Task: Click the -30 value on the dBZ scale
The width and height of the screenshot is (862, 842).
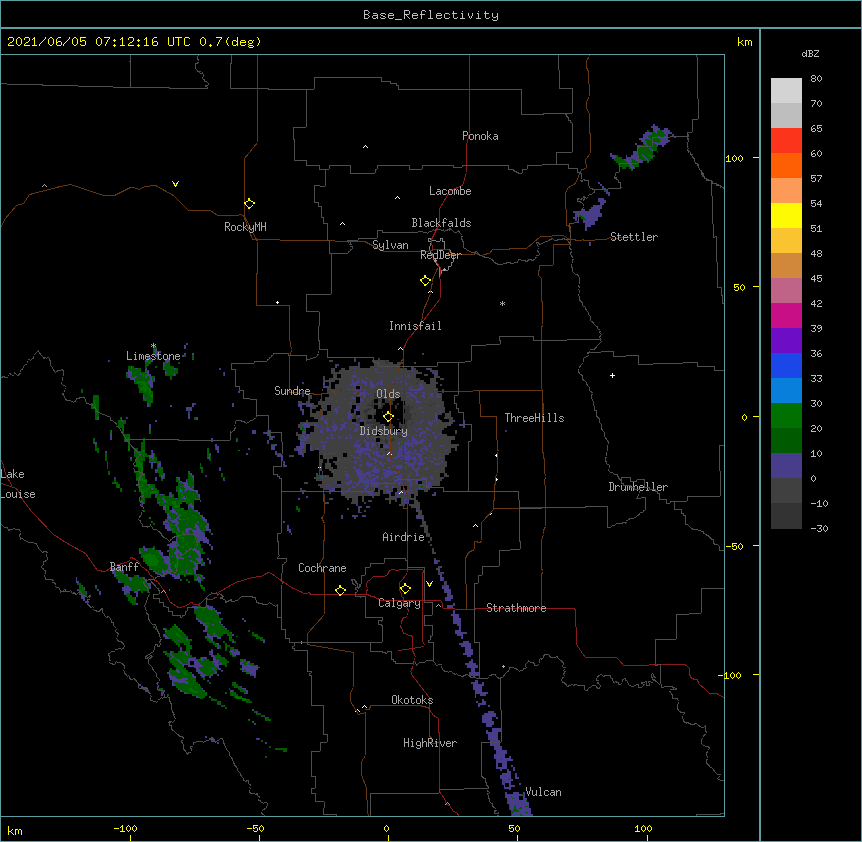Action: [819, 528]
